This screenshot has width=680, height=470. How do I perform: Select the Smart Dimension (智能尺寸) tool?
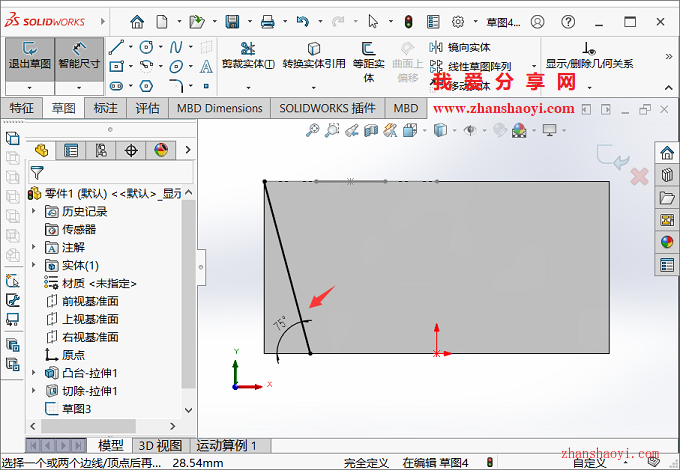tap(79, 59)
